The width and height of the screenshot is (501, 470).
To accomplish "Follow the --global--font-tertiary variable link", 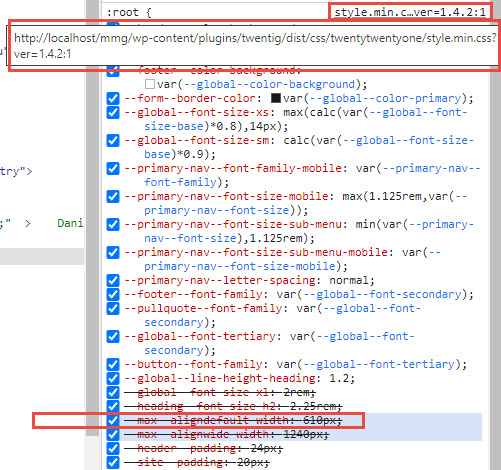I will (385, 364).
